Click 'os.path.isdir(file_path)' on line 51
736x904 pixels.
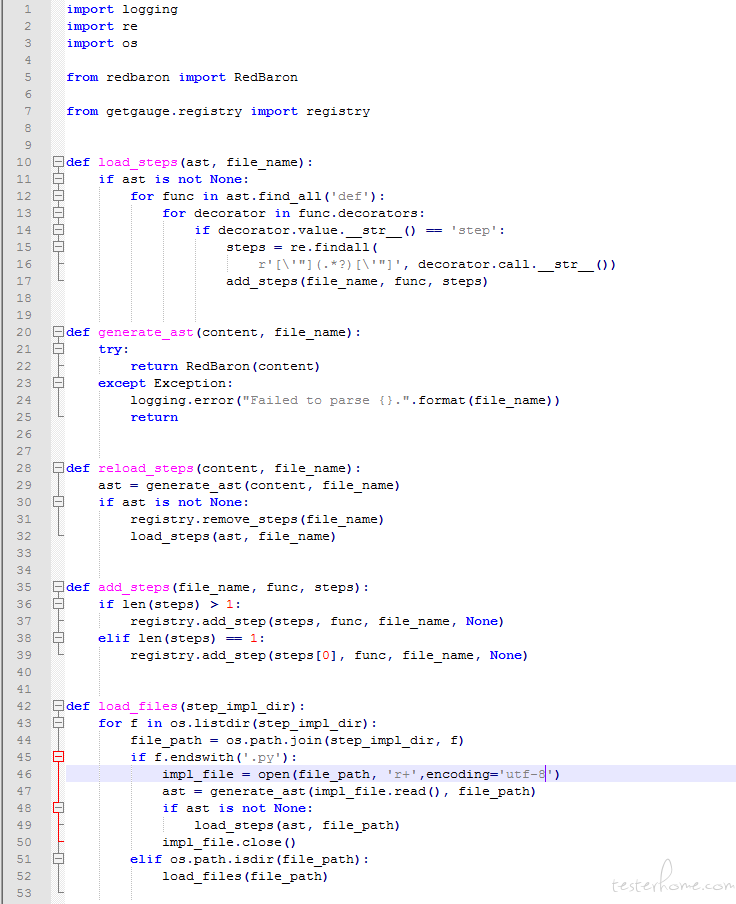coord(265,860)
